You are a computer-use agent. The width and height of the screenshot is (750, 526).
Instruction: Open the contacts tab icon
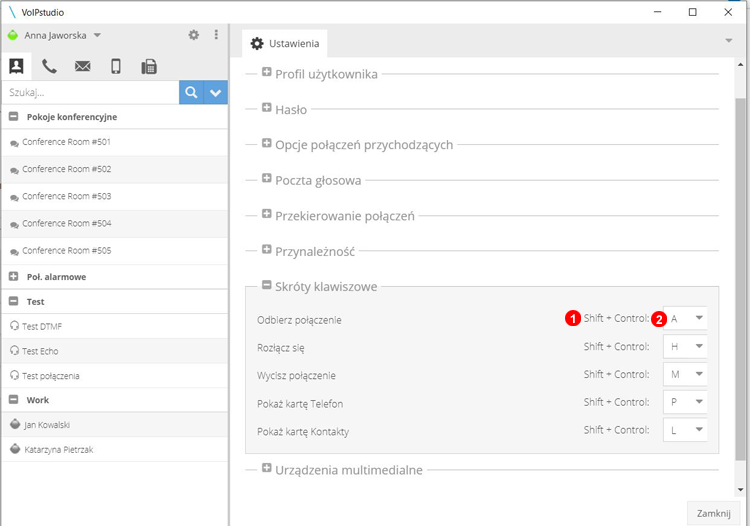tap(16, 67)
